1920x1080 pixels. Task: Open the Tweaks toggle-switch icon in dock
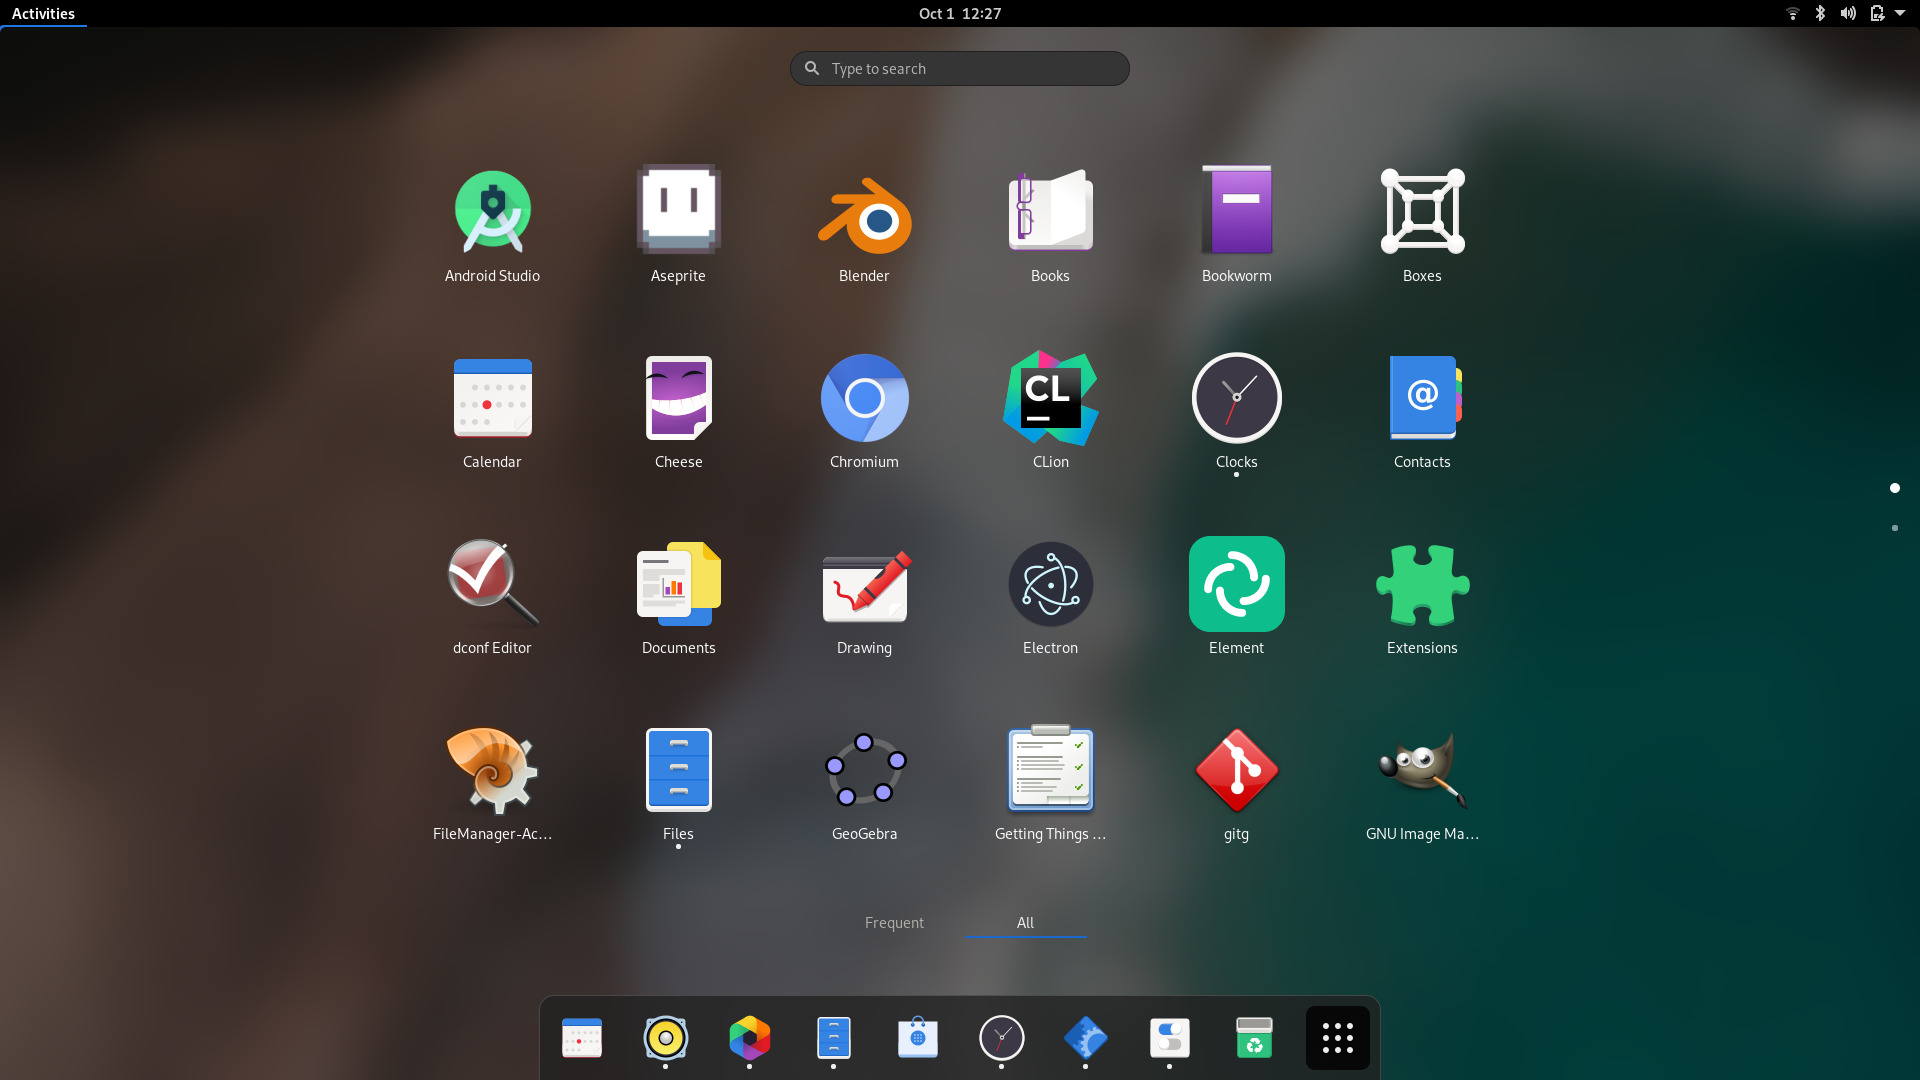(1169, 1038)
